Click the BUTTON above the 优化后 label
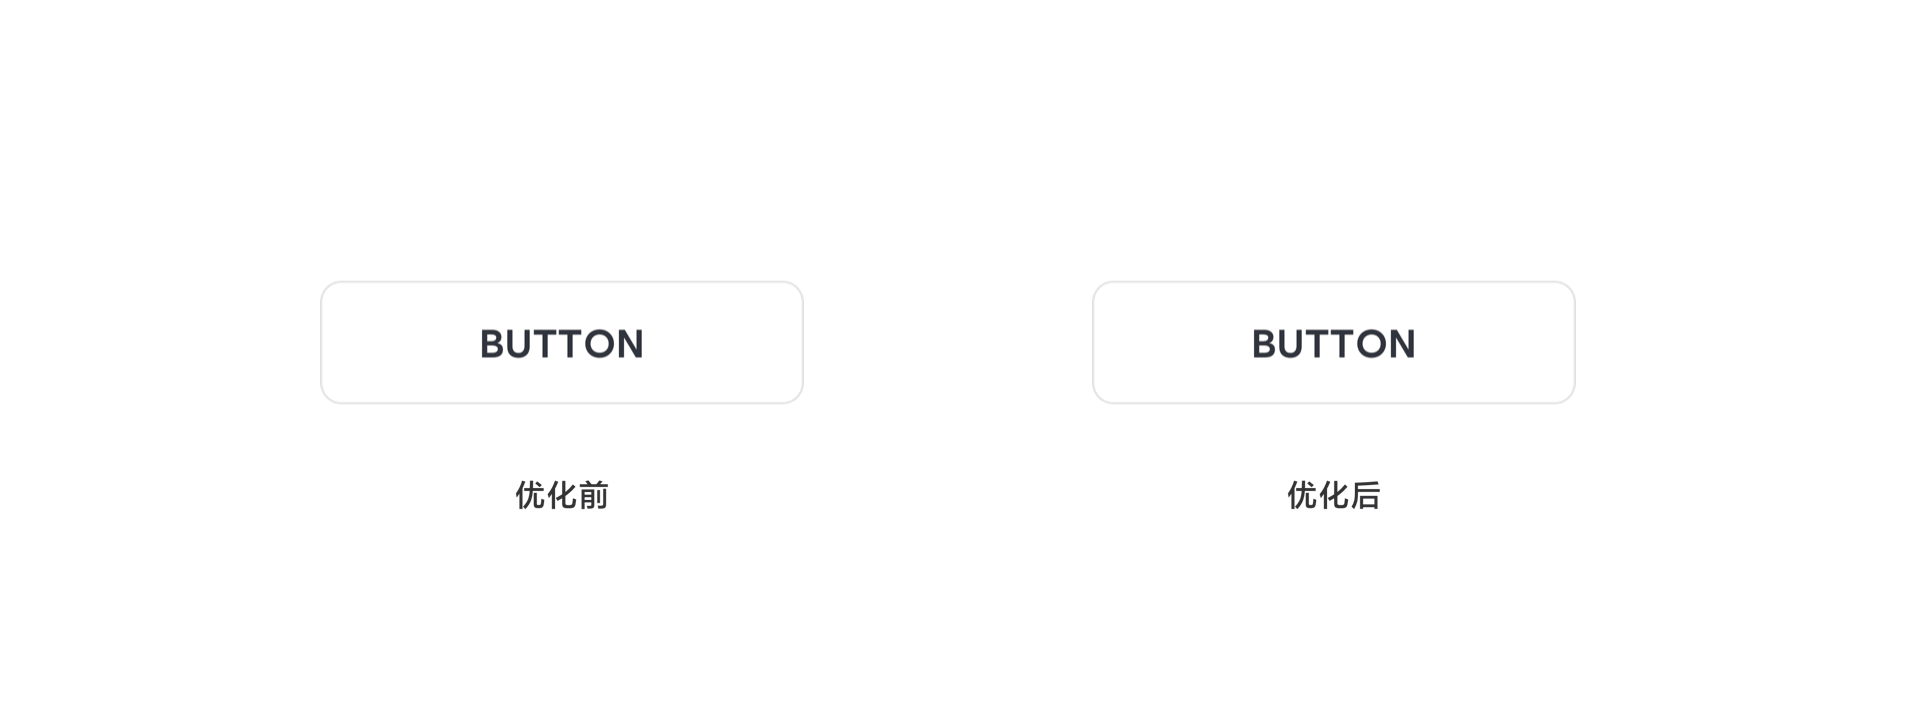Screen dimensions: 1920x720 [1333, 343]
